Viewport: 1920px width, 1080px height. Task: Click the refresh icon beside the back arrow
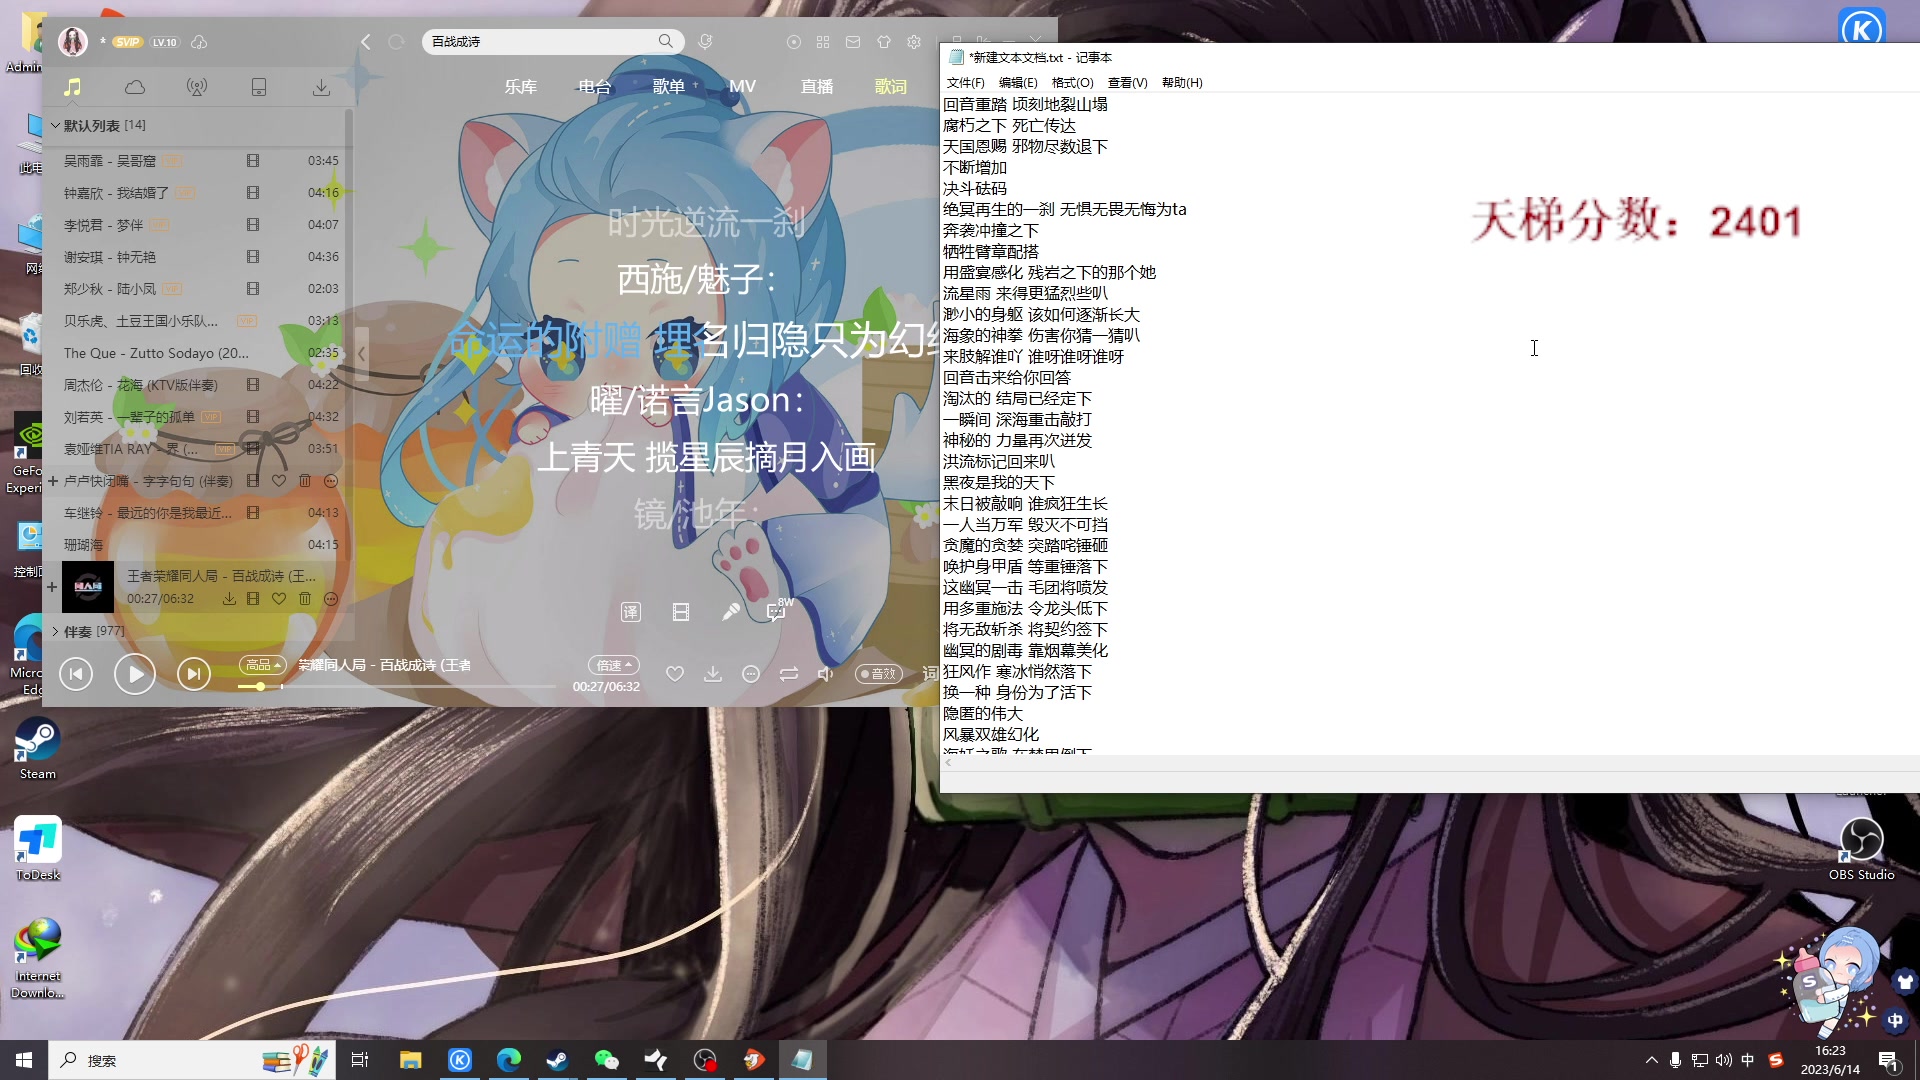[x=396, y=41]
